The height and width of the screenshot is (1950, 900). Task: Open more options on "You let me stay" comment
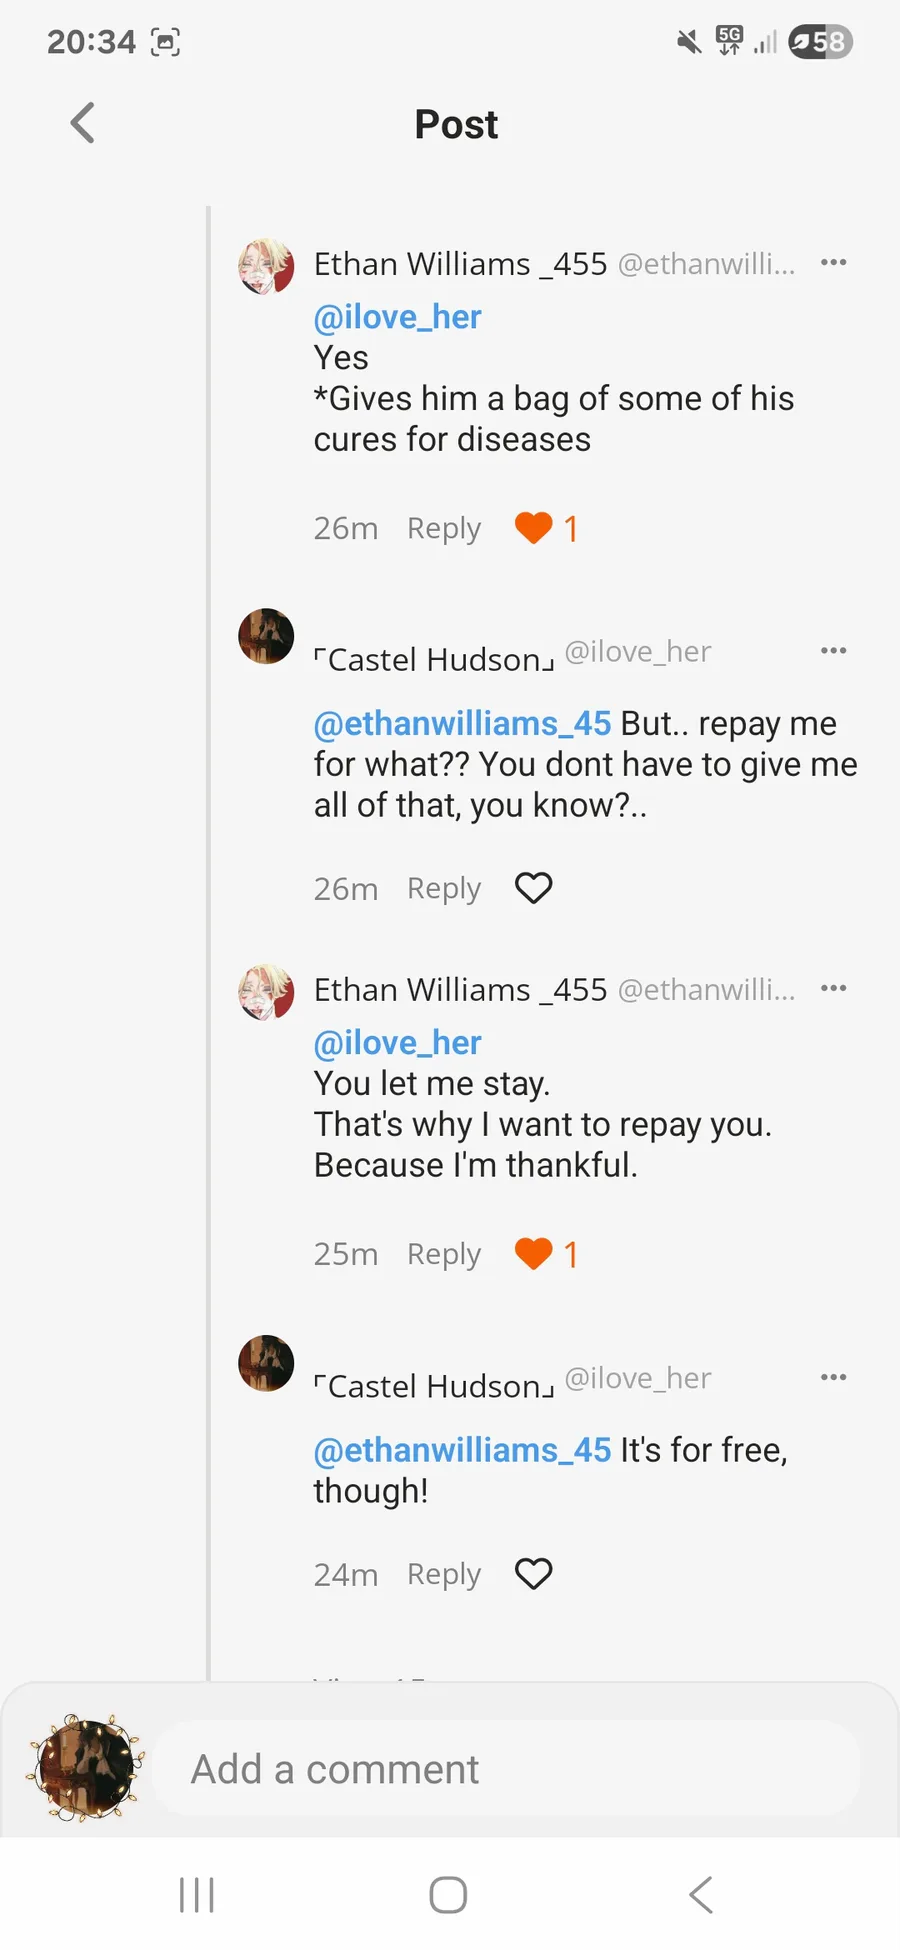point(833,989)
